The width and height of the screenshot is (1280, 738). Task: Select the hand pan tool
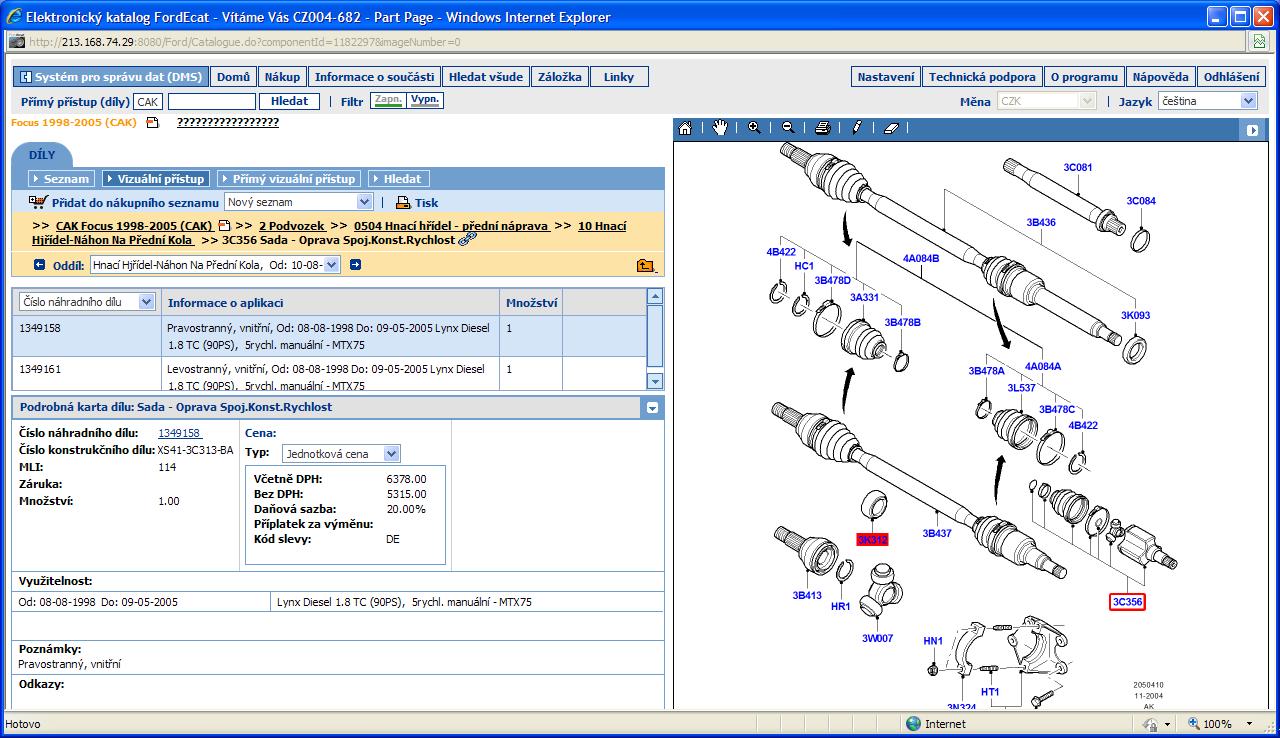tap(720, 128)
